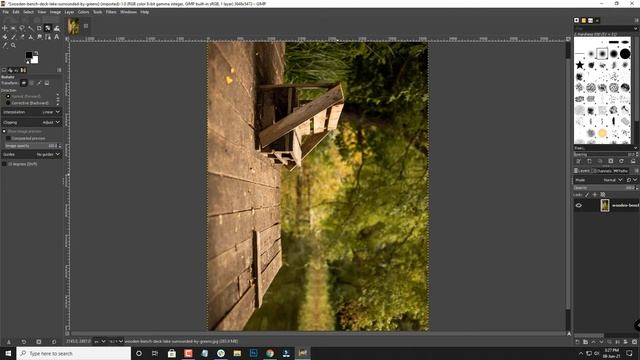This screenshot has height=360, width=640.
Task: Open the Windows menu
Action: pos(128,12)
